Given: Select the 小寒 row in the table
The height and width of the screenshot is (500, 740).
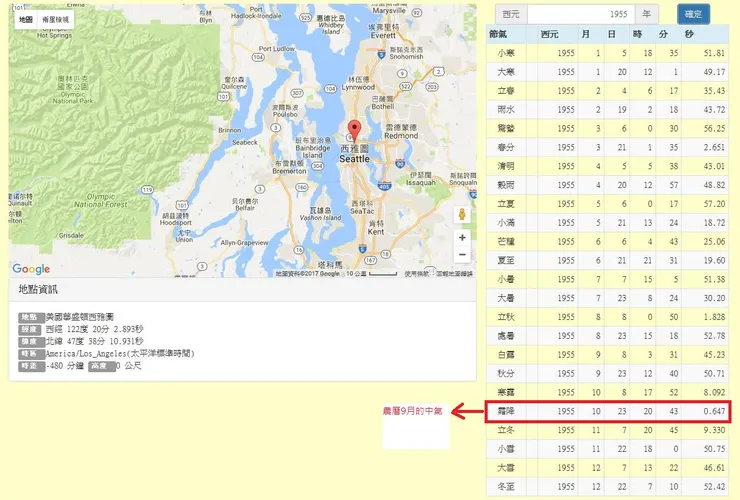Looking at the screenshot, I should (x=607, y=53).
